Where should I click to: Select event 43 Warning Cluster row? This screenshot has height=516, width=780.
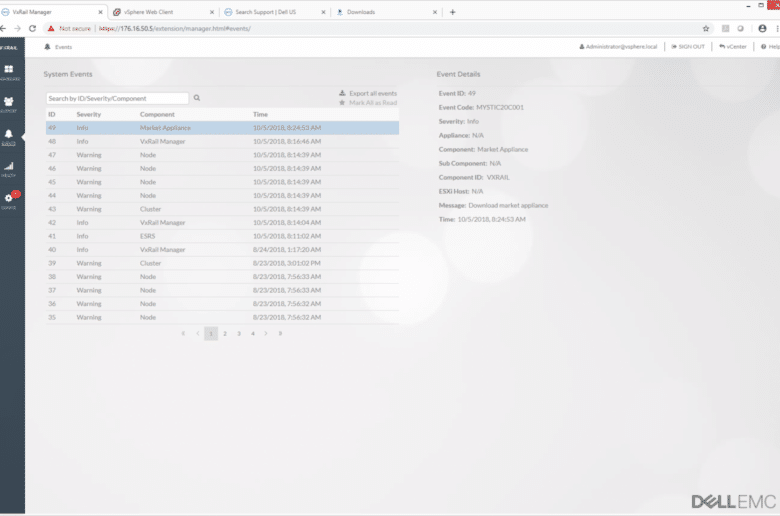point(222,209)
